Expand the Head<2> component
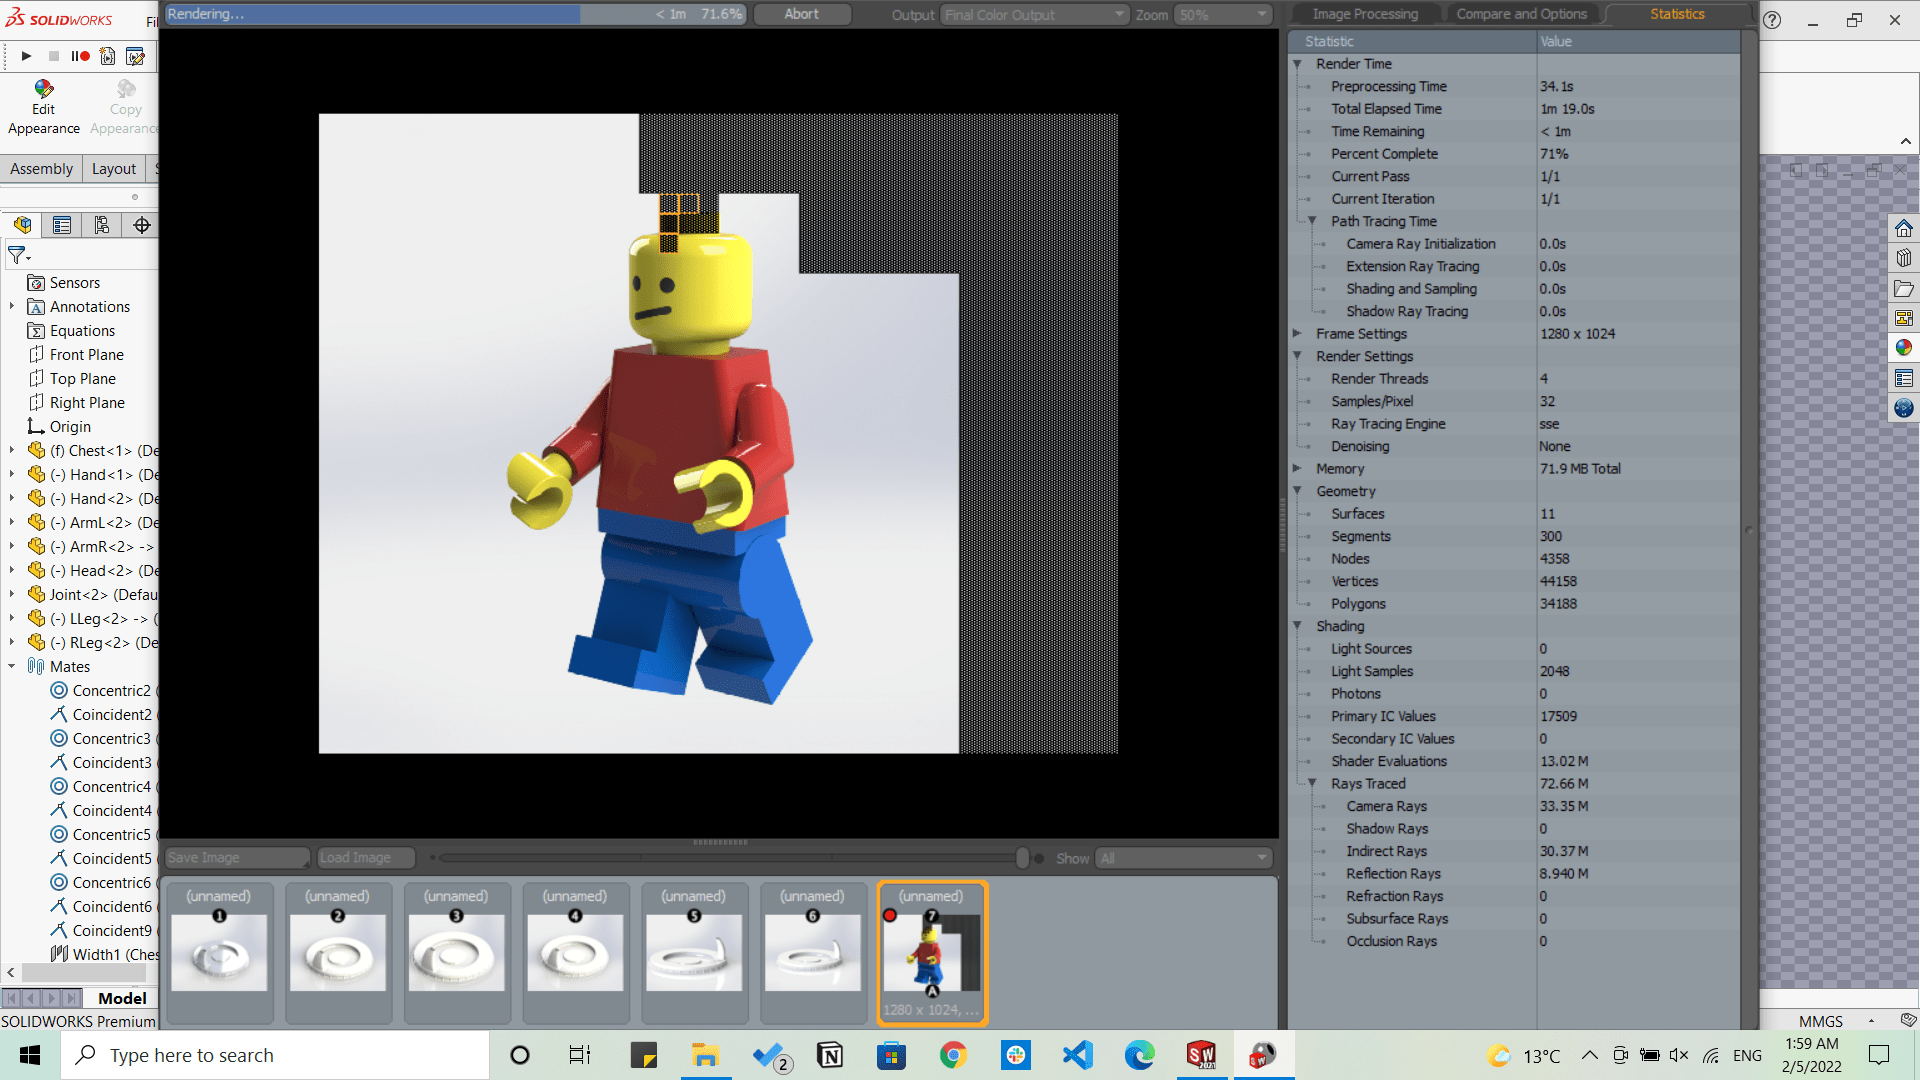 click(x=12, y=571)
